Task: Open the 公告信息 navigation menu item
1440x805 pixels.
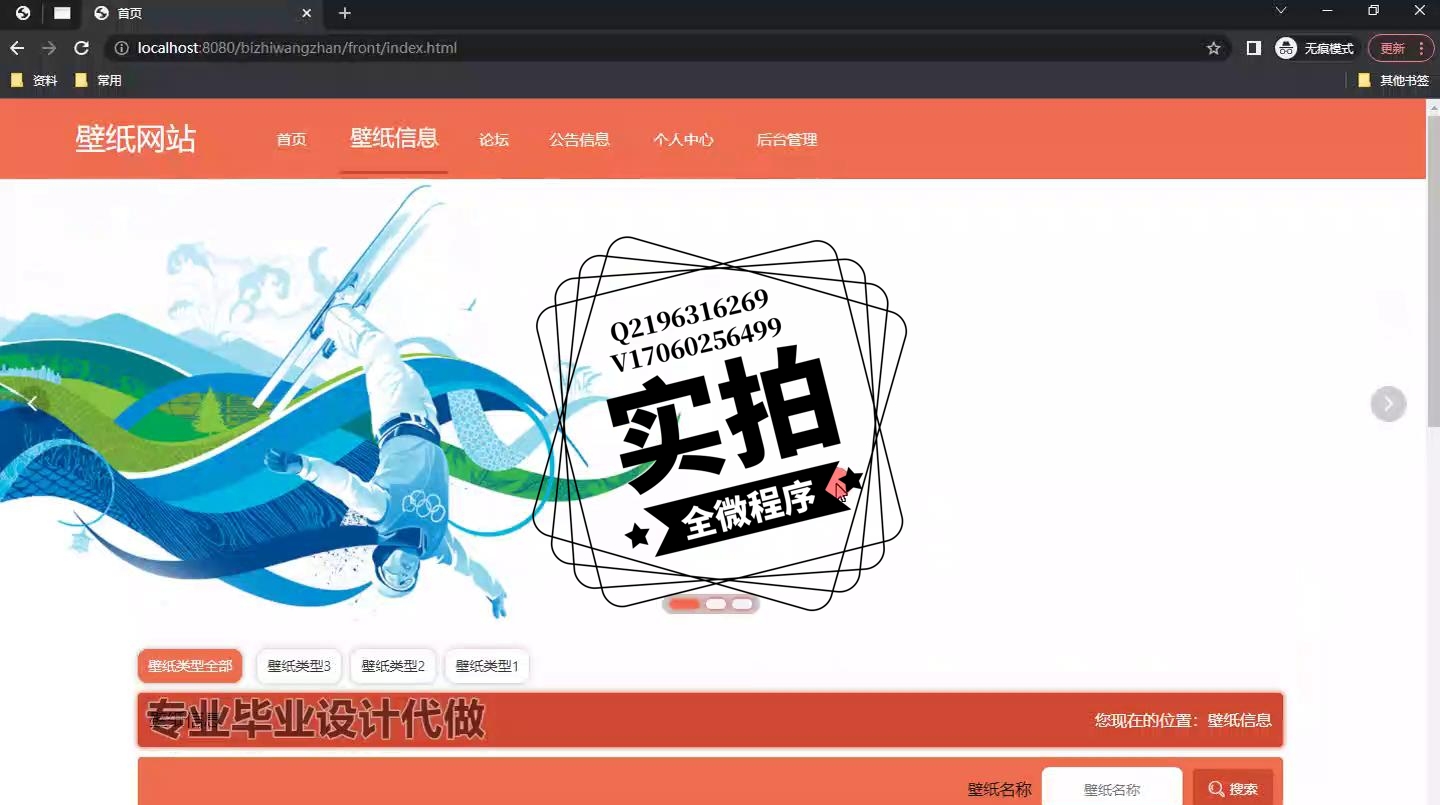Action: tap(580, 140)
